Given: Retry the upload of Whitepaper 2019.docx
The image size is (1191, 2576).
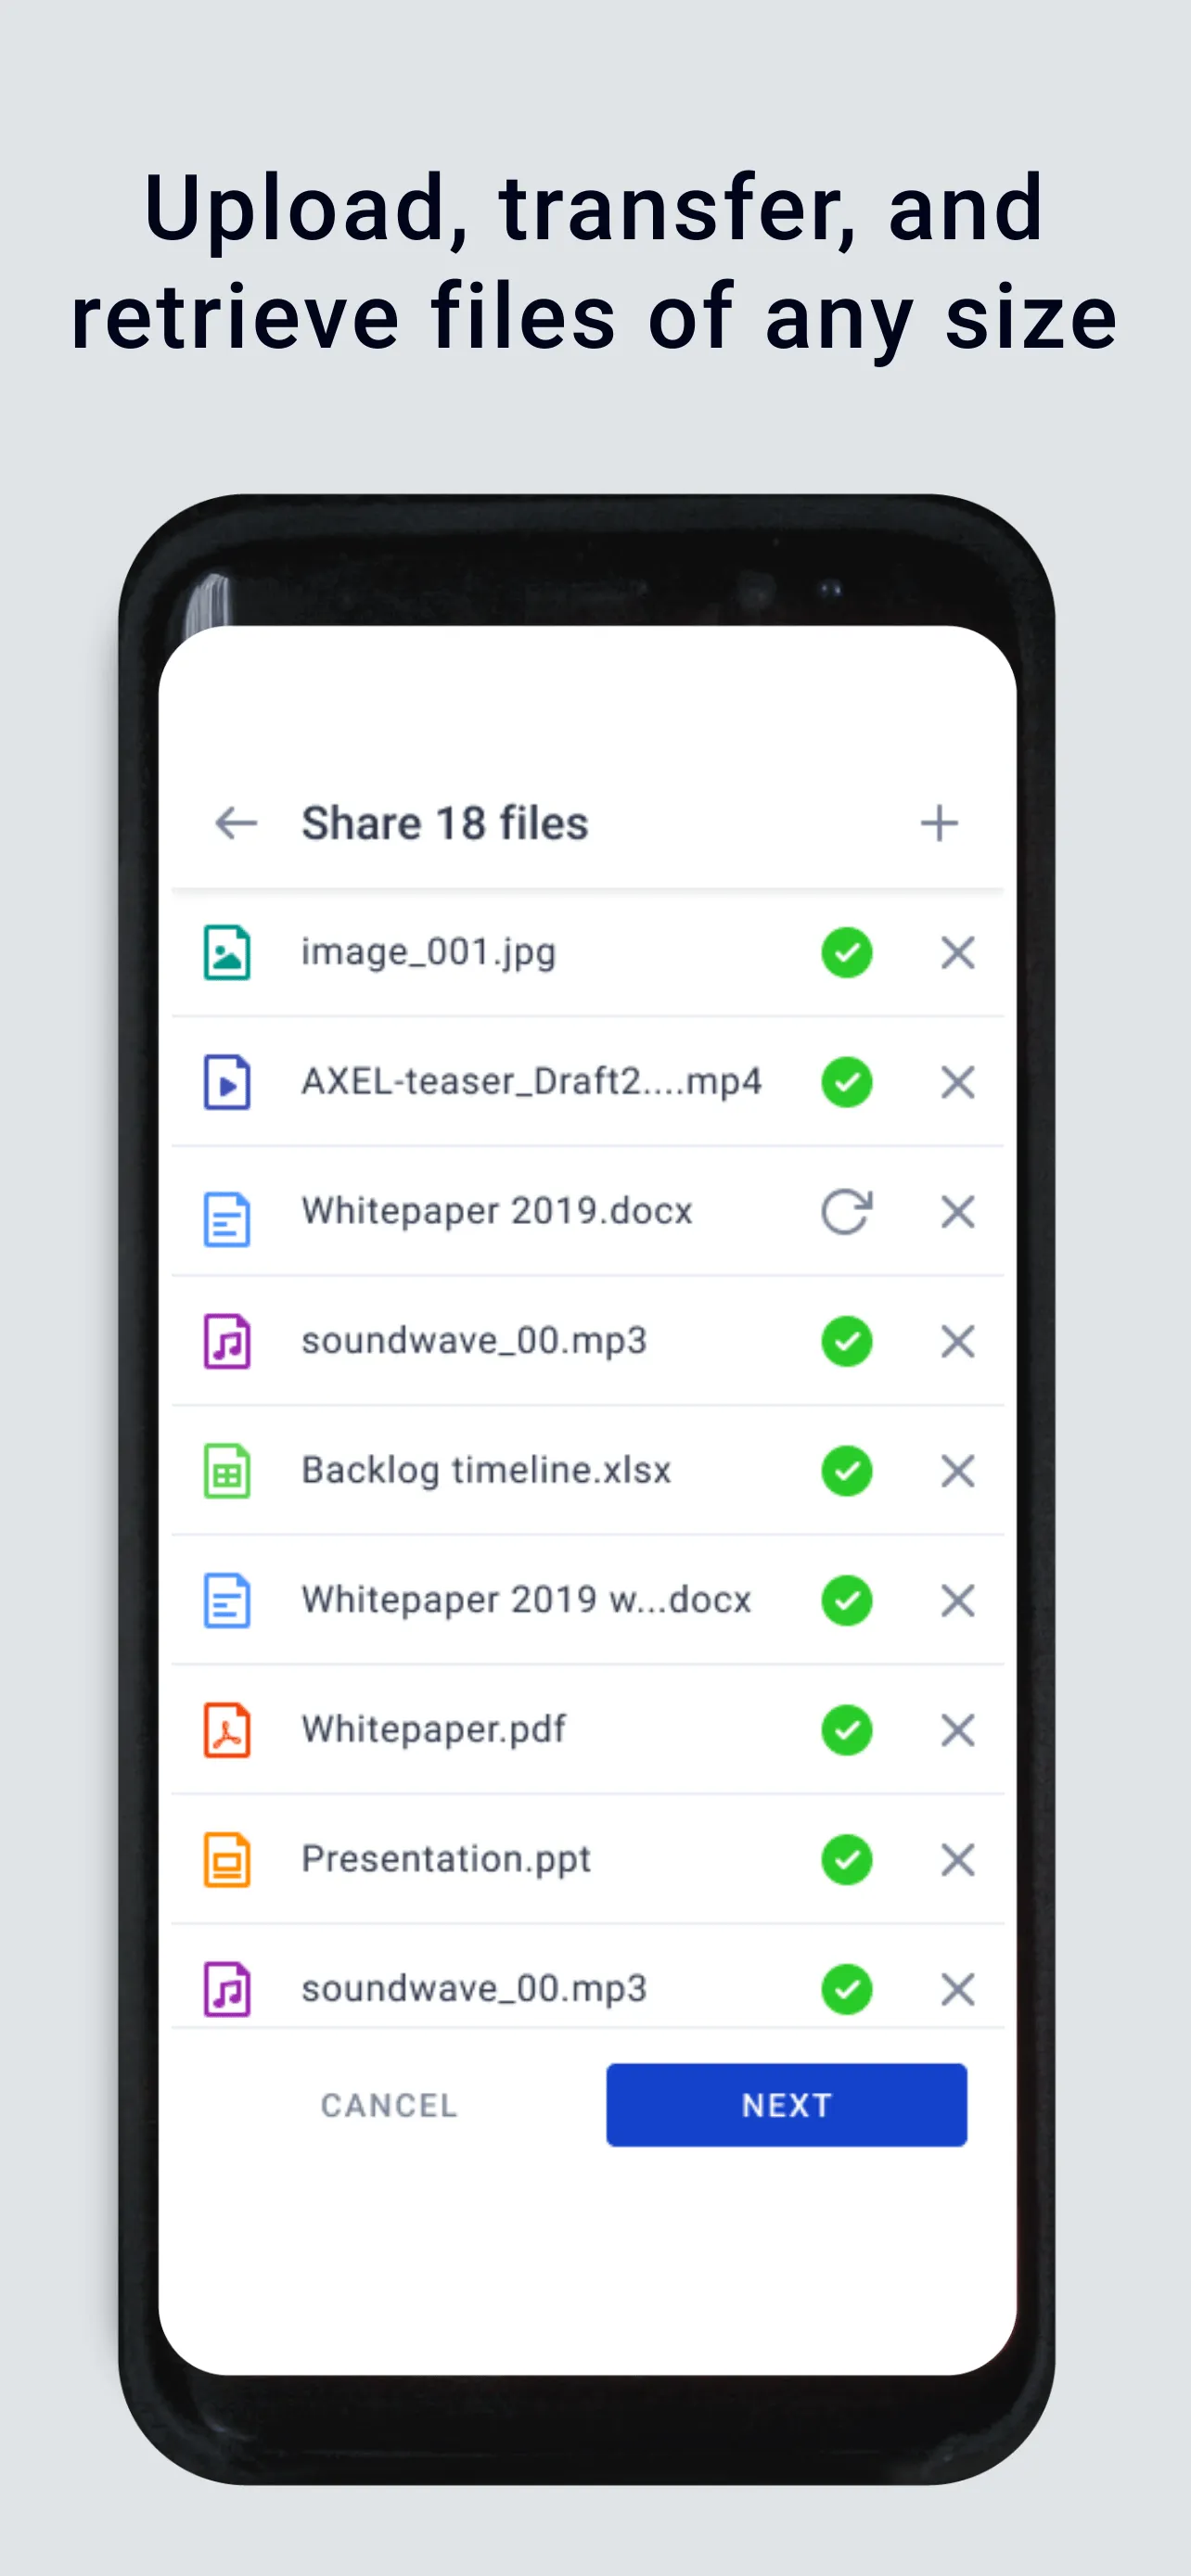Looking at the screenshot, I should [847, 1212].
